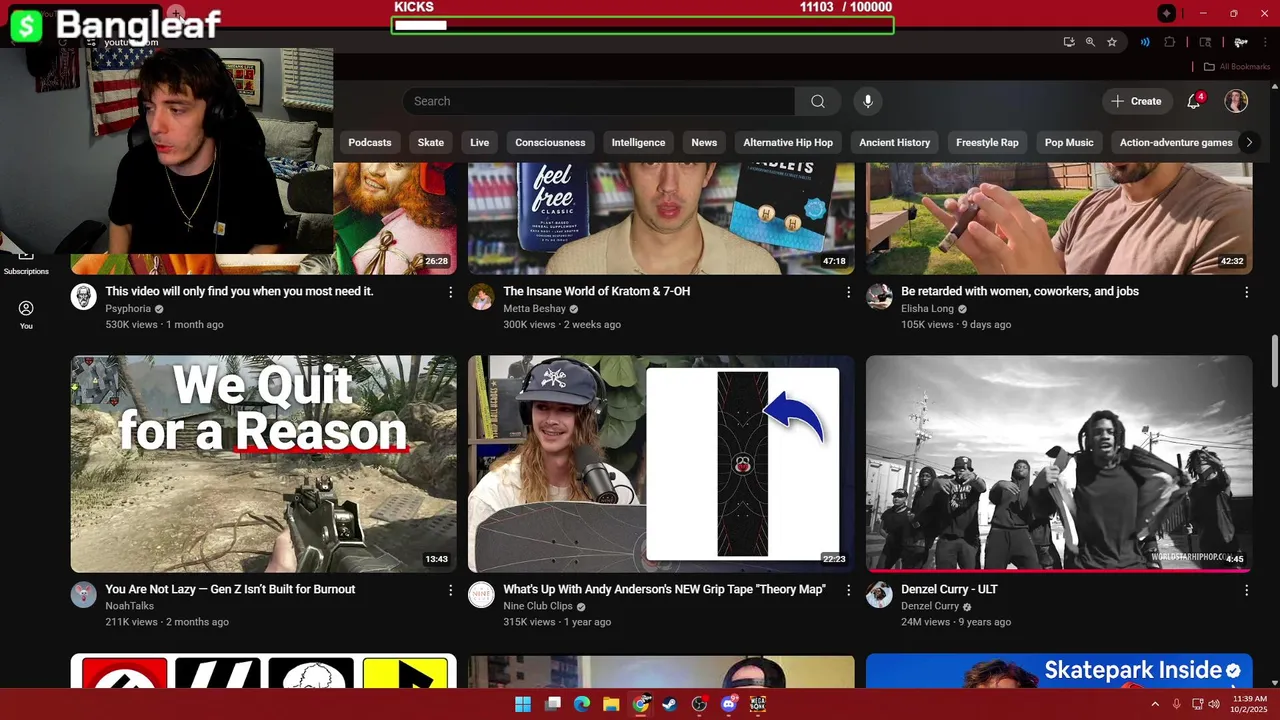
Task: Show hidden system tray icons
Action: pos(1155,704)
